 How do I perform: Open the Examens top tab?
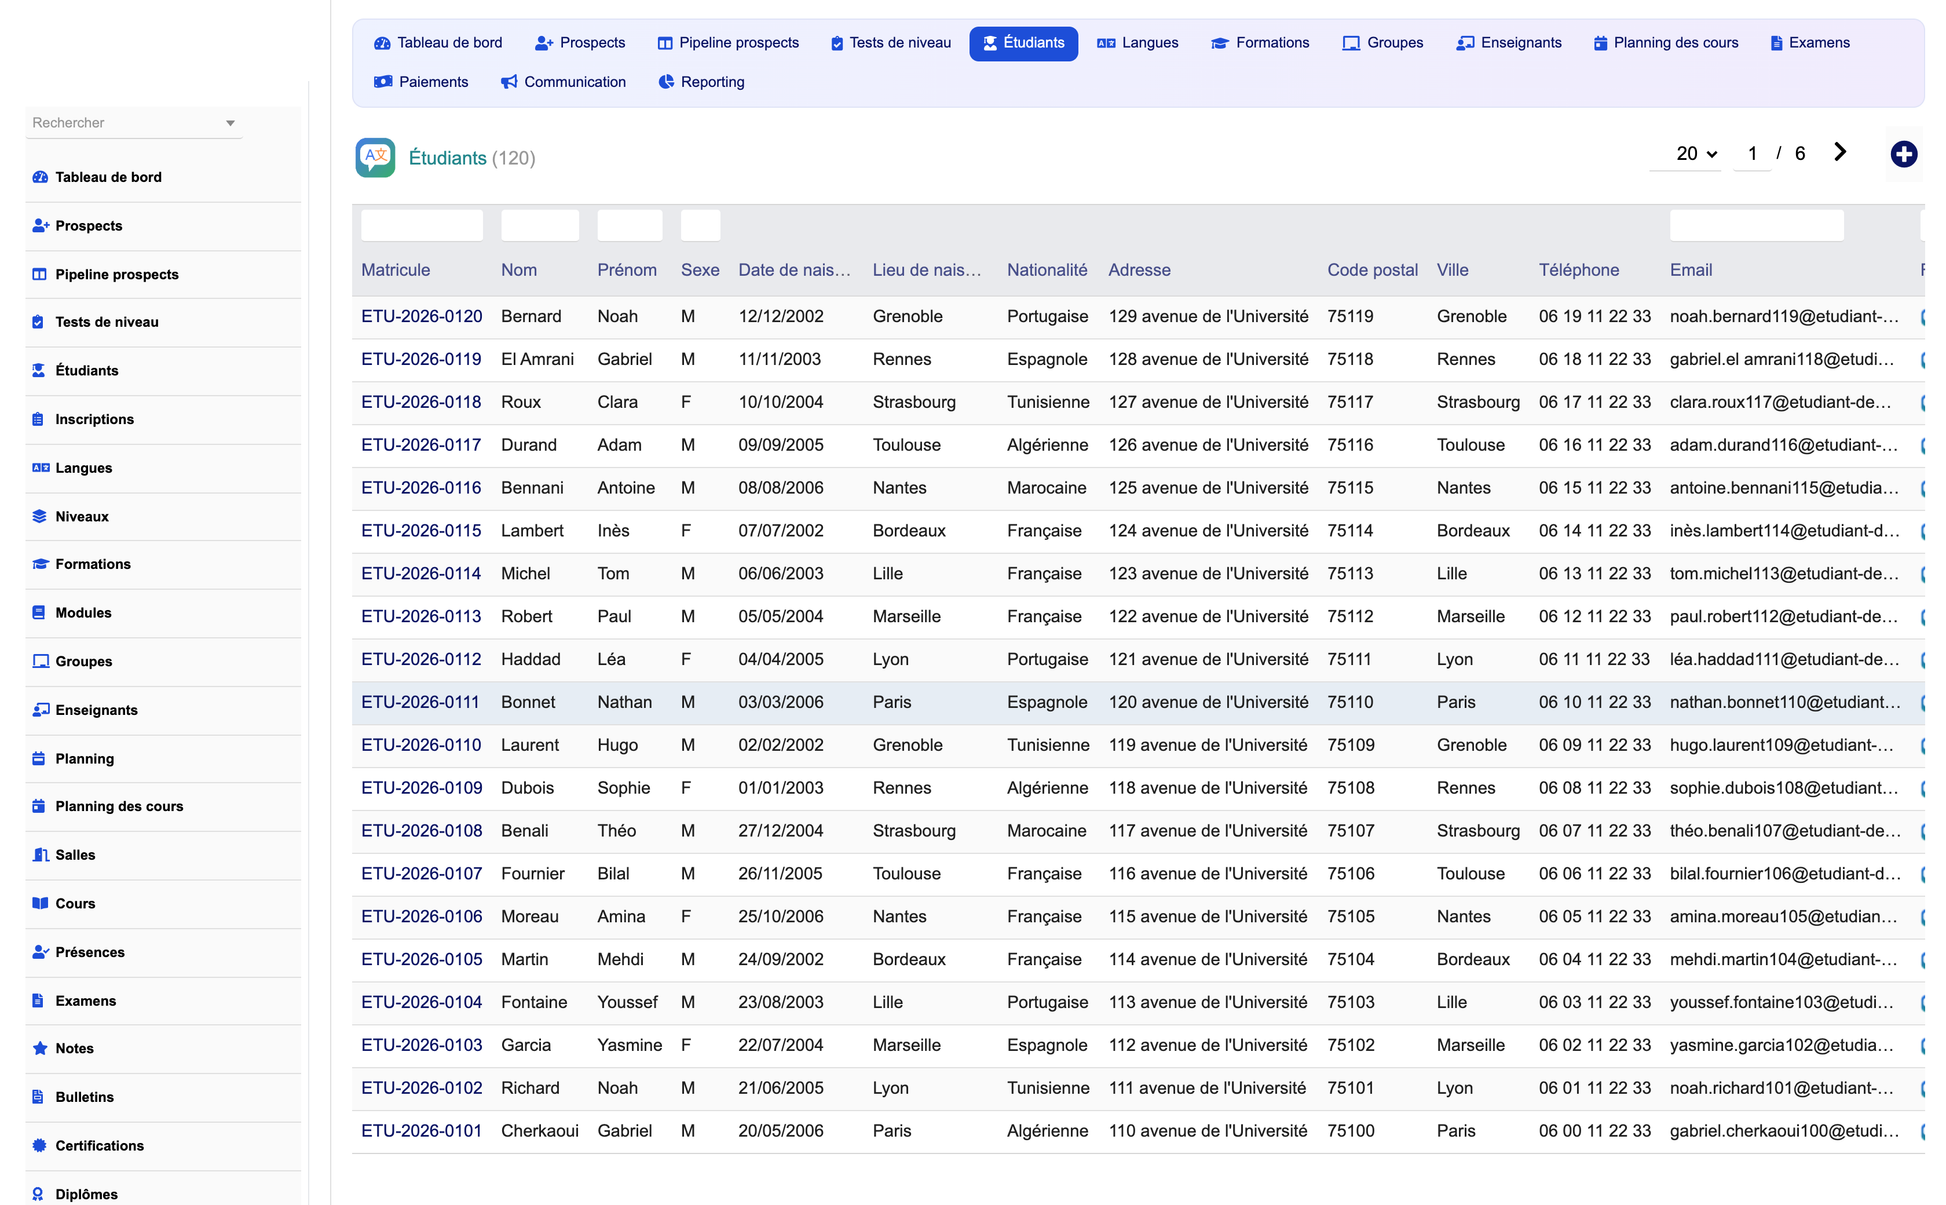[x=1810, y=43]
